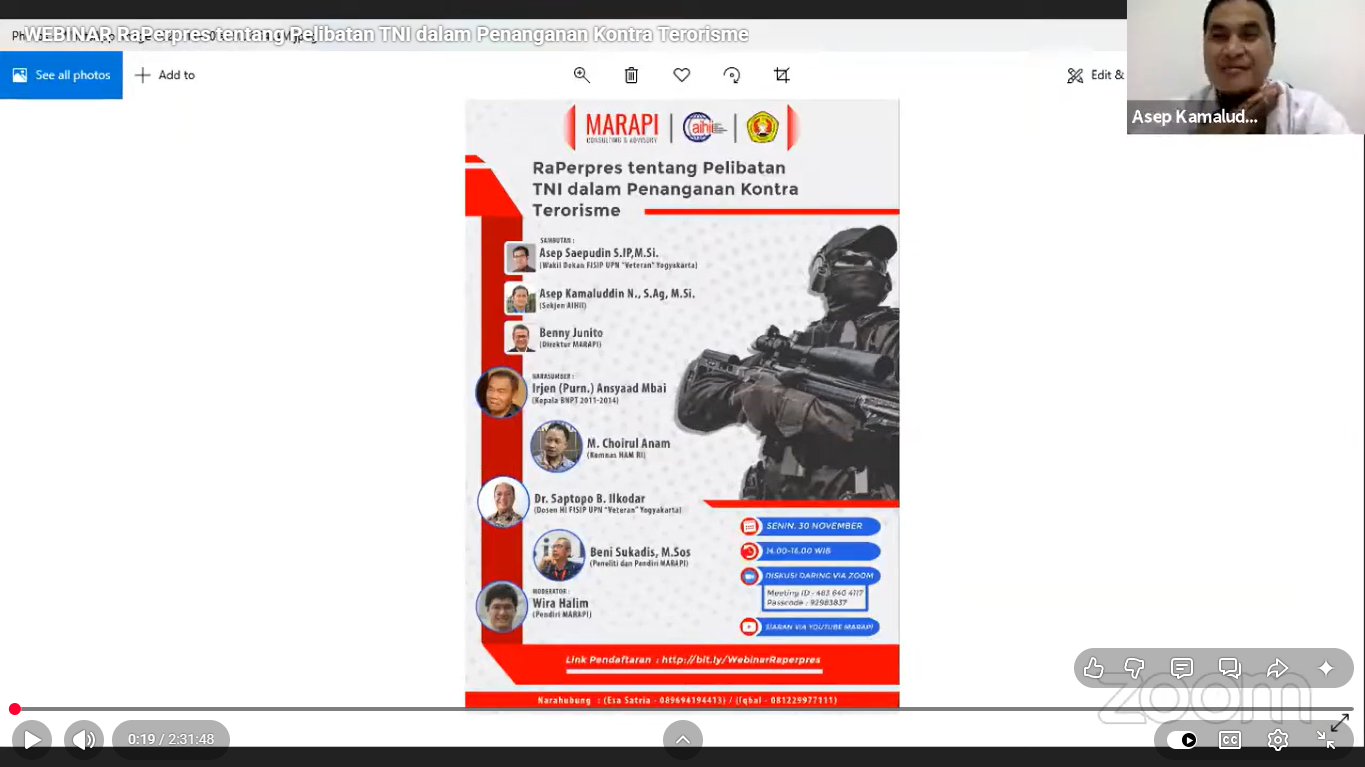Open the video comments panel
Viewport: 1365px width, 767px height.
(x=1182, y=668)
